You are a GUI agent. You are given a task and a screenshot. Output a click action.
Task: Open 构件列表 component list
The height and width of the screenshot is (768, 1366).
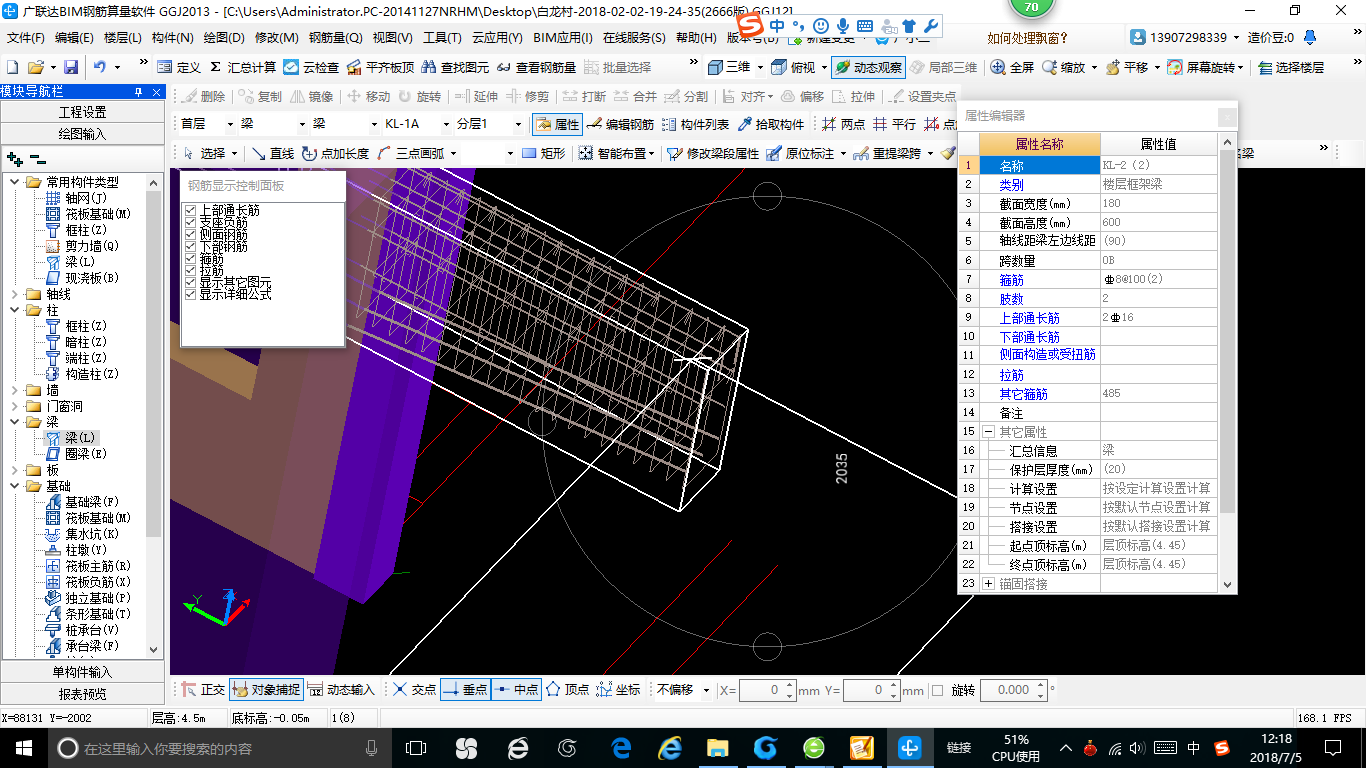(695, 124)
